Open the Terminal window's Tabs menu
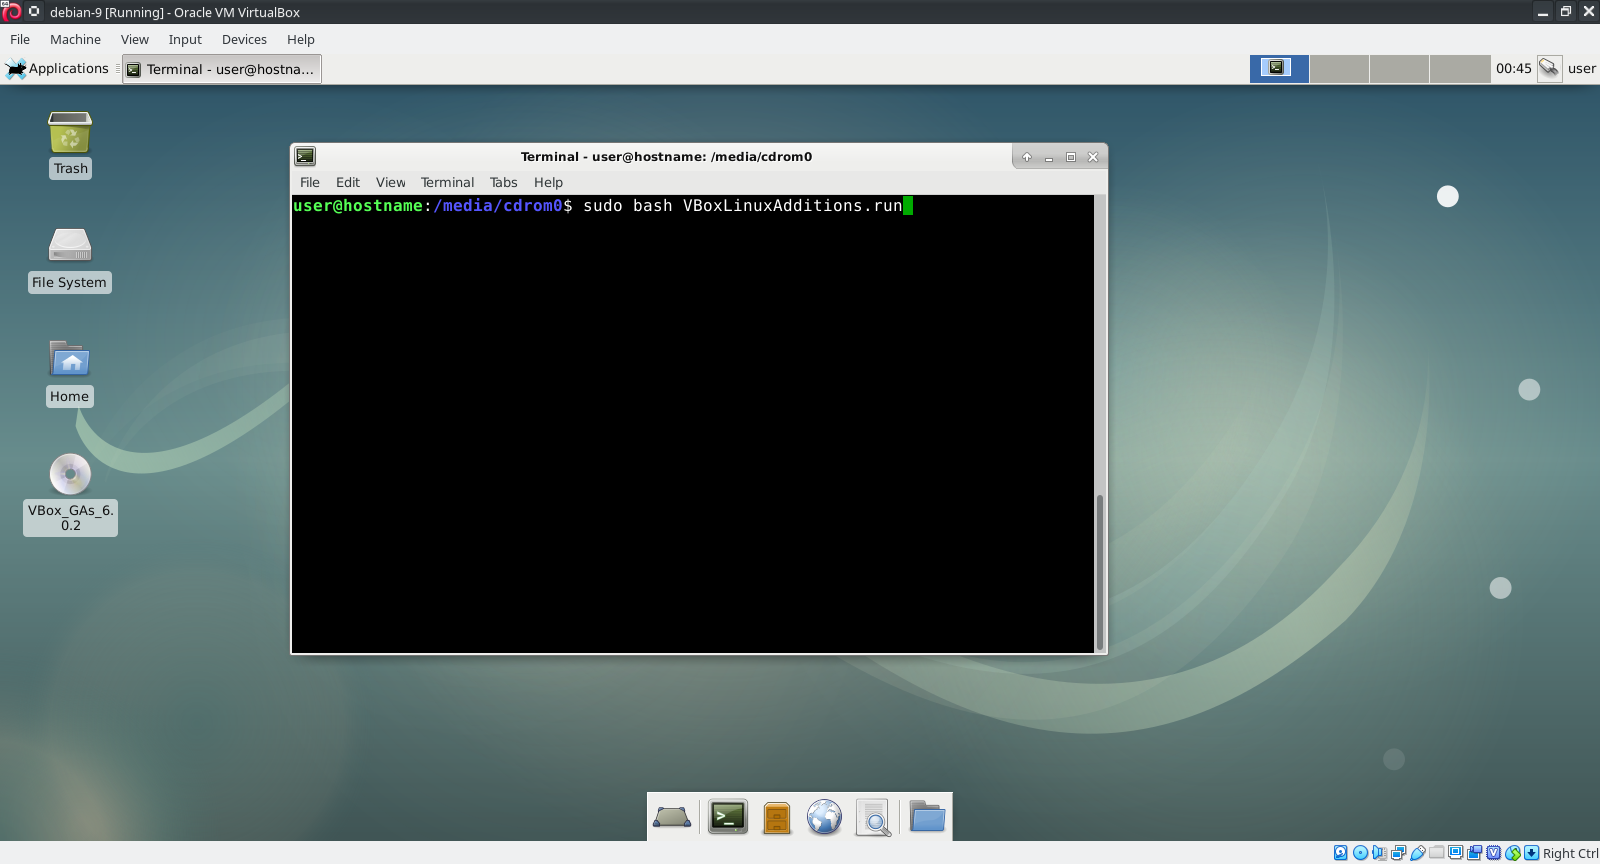This screenshot has height=864, width=1600. tap(503, 182)
